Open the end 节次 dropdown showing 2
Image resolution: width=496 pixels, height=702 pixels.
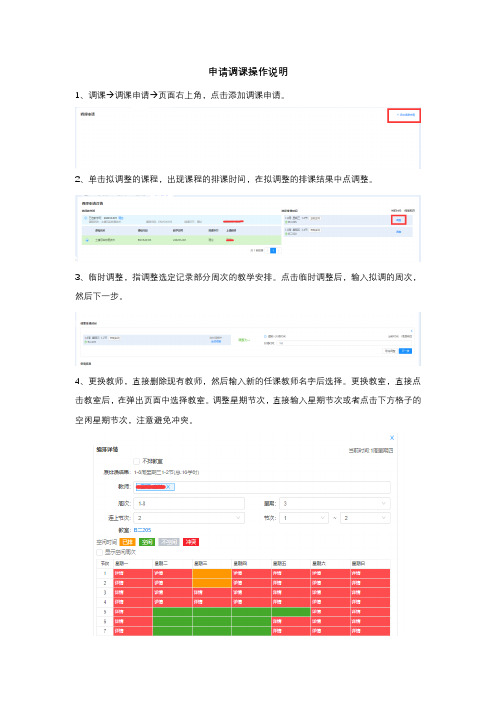point(365,518)
